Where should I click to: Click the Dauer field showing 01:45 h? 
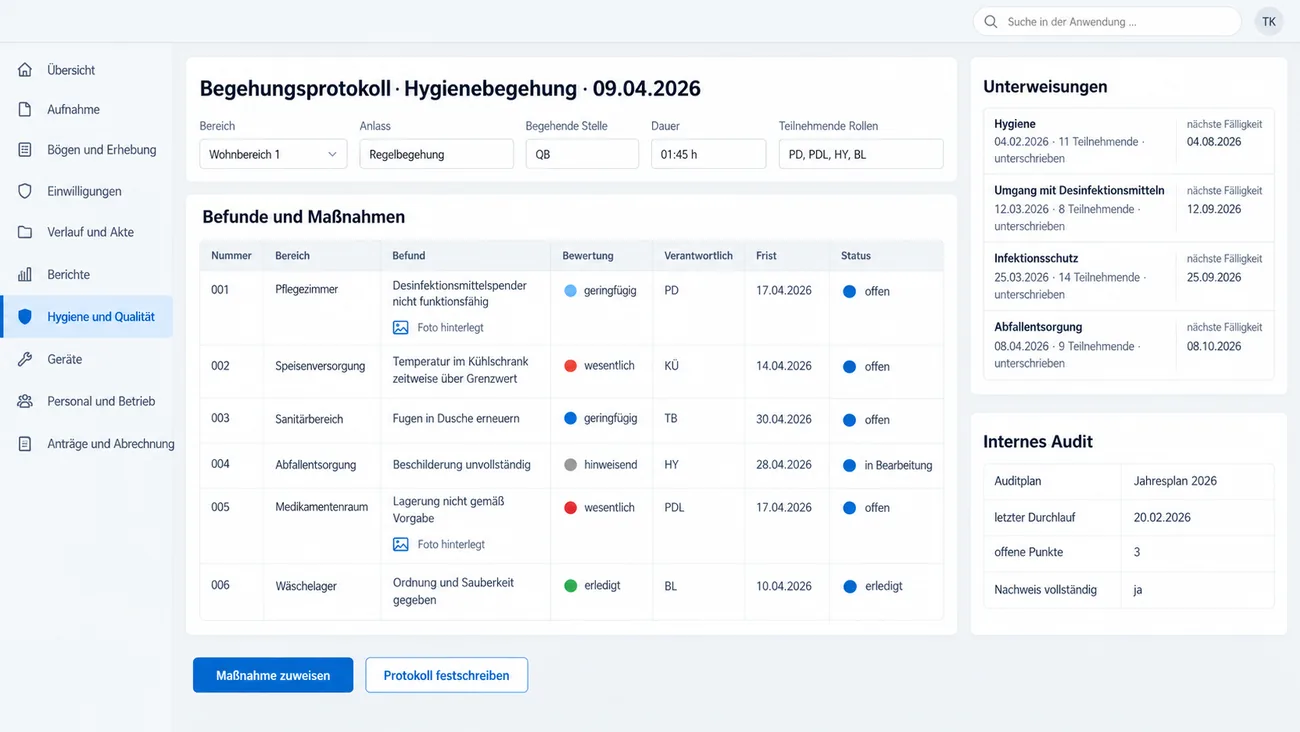coord(708,154)
